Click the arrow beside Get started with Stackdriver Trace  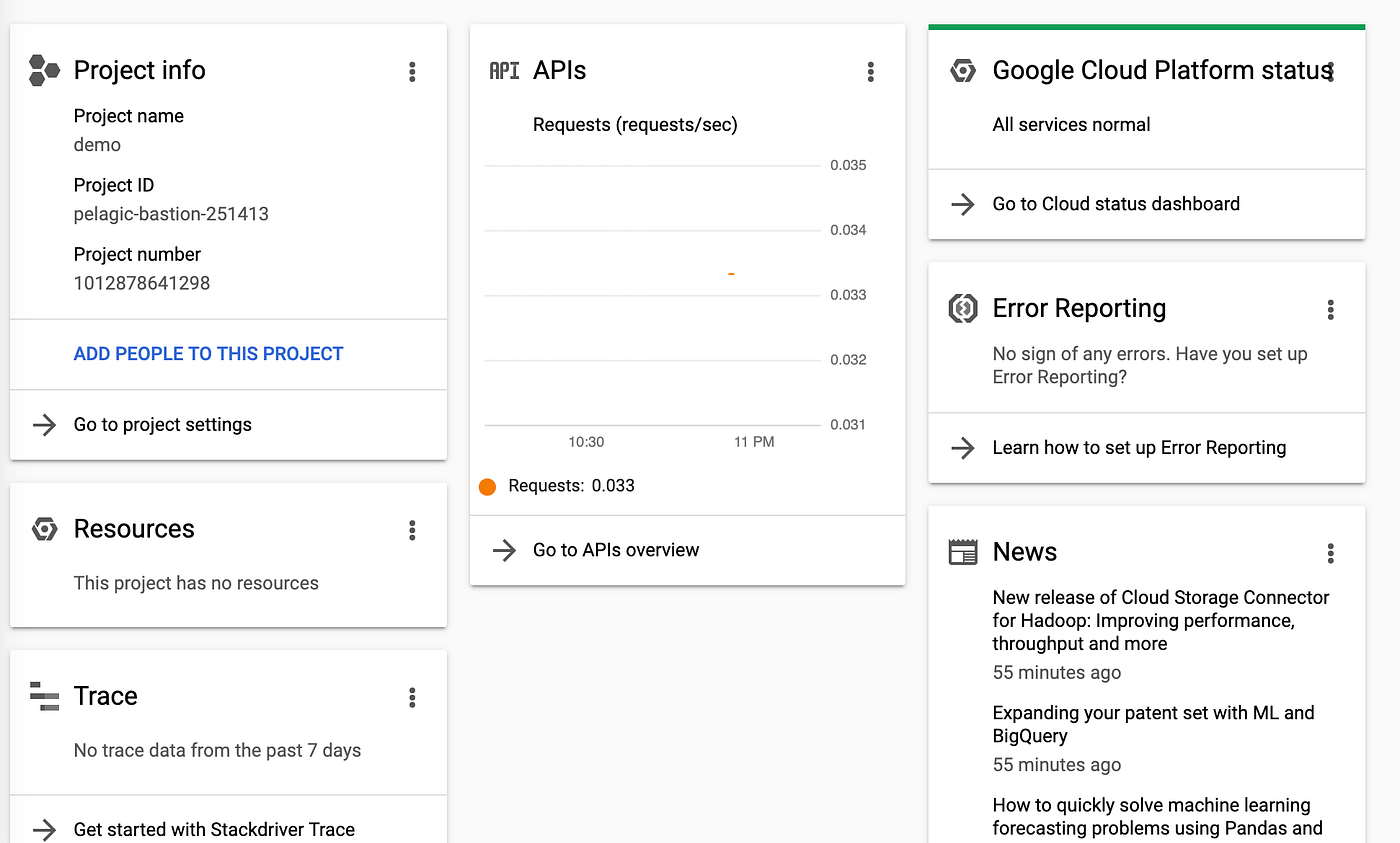tap(42, 829)
